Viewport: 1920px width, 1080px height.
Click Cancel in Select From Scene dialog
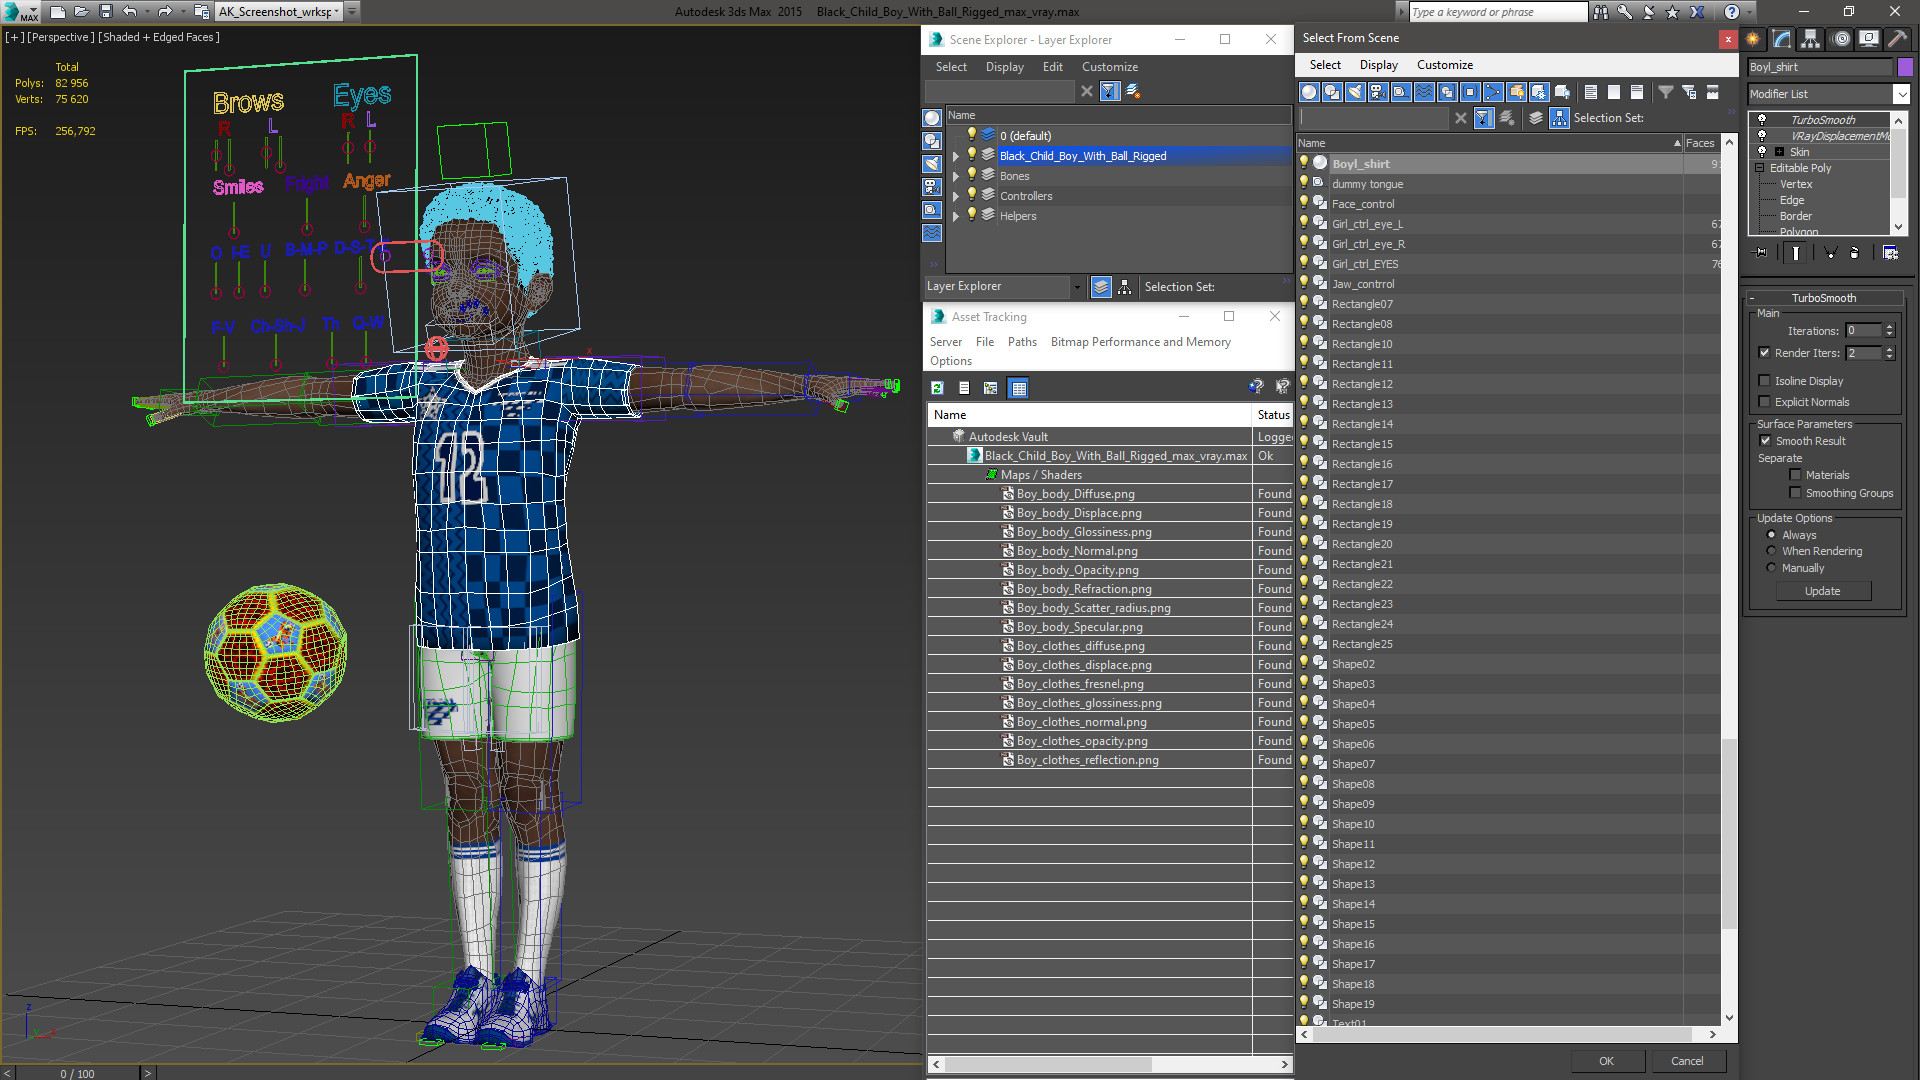pos(1687,1061)
